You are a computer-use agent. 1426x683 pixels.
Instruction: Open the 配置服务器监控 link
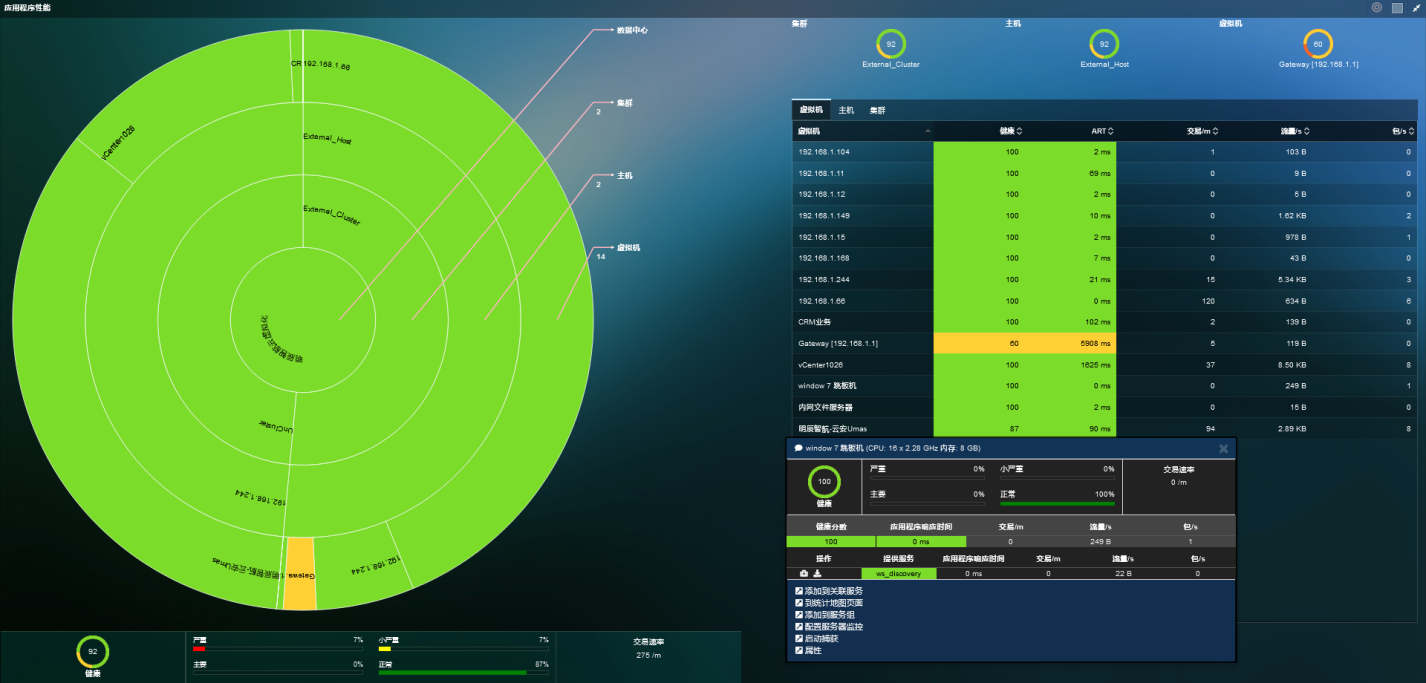(x=834, y=627)
